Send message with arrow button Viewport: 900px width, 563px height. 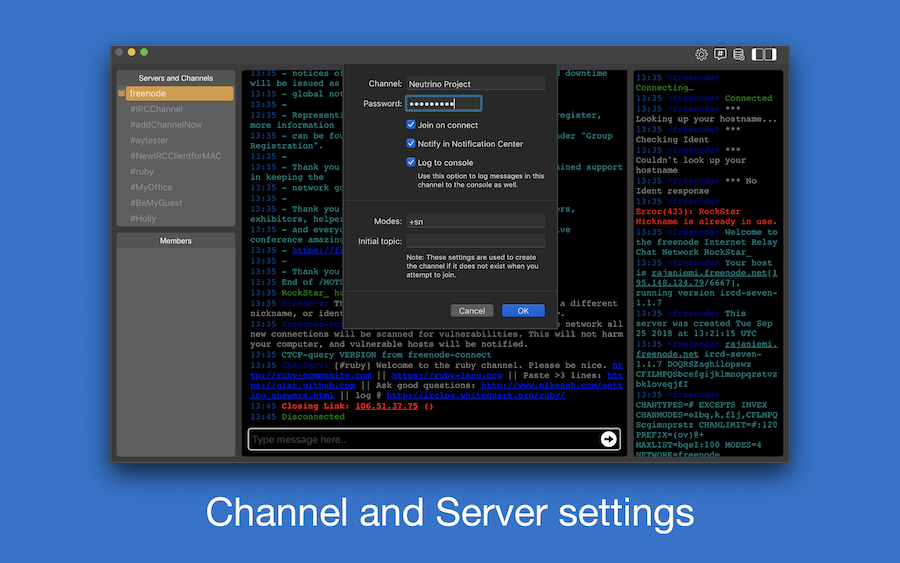608,439
